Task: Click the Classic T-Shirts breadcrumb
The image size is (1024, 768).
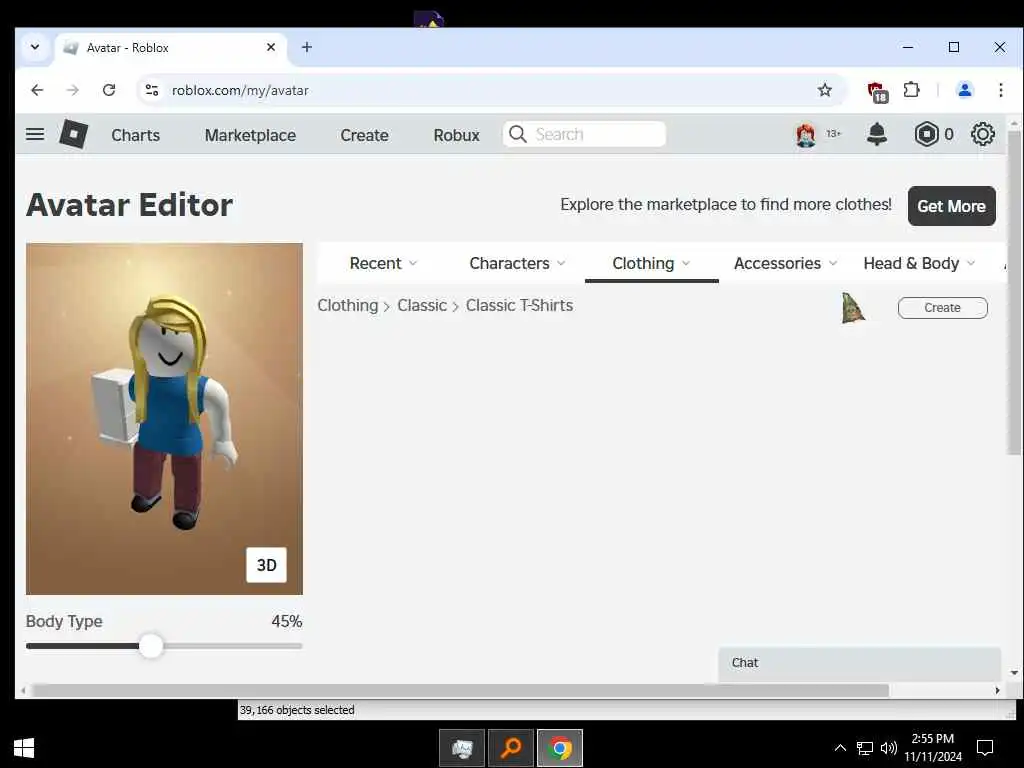Action: coord(519,305)
